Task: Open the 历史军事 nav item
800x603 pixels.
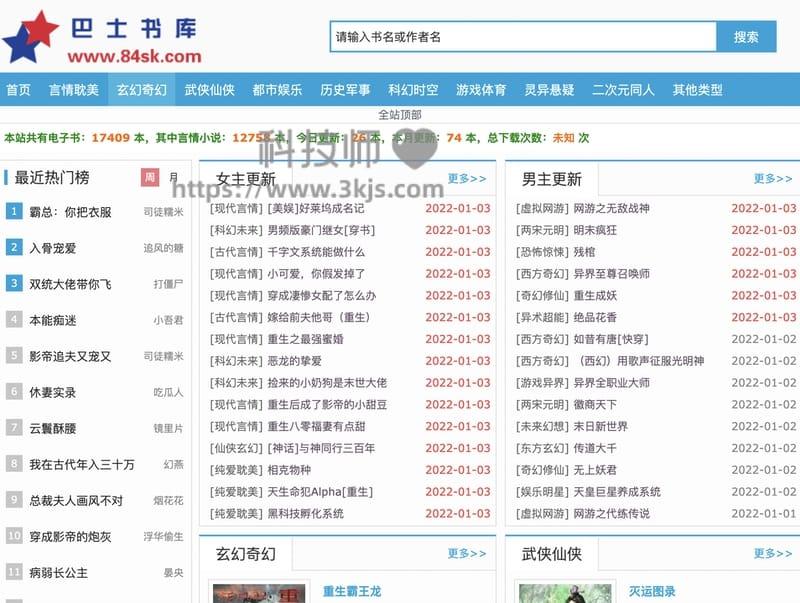Action: click(x=345, y=90)
